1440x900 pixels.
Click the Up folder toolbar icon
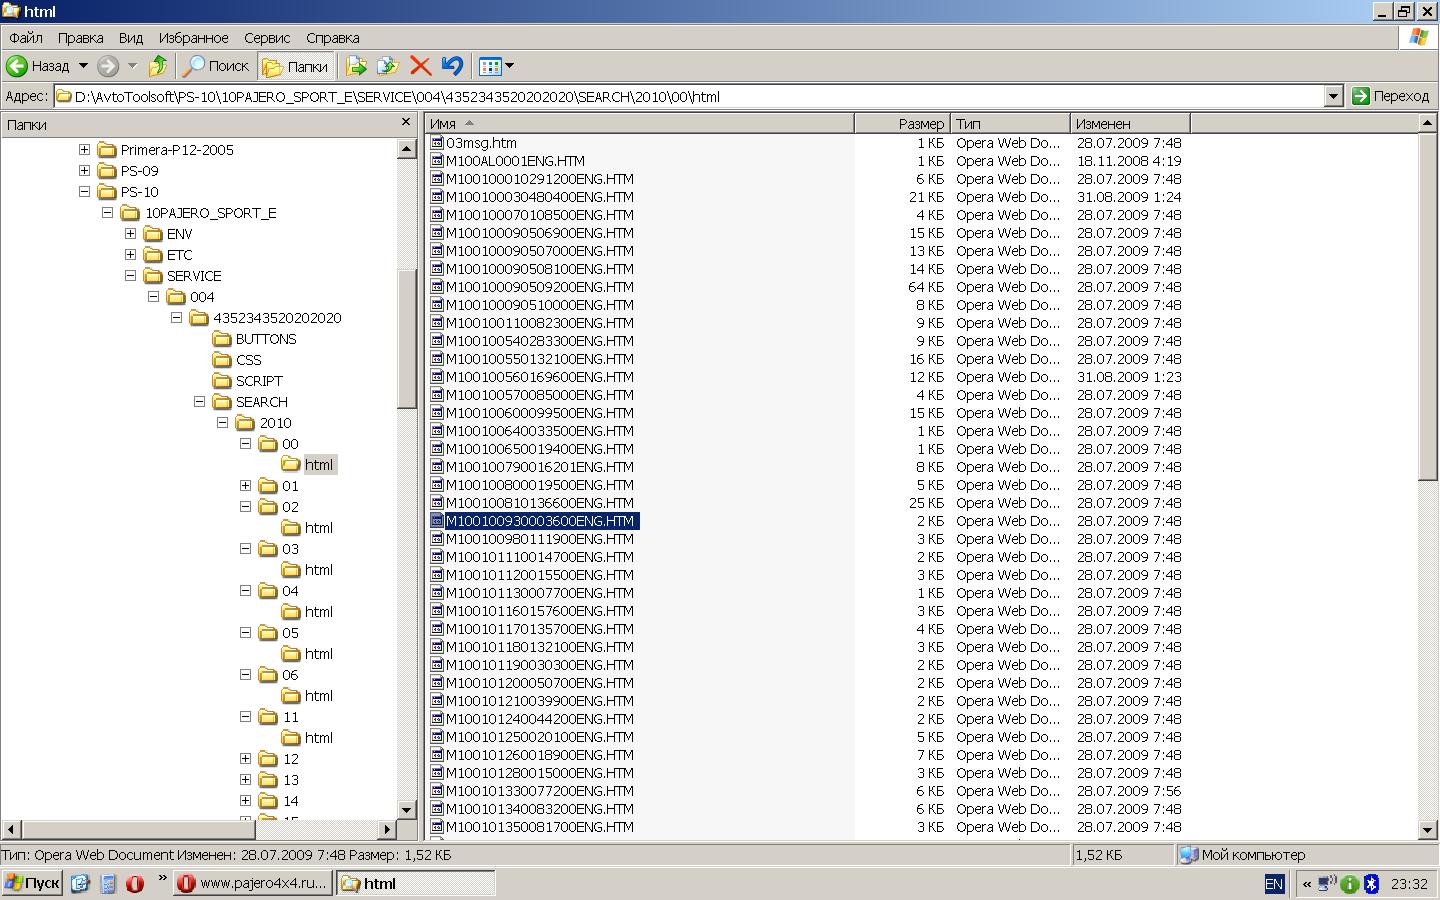point(157,66)
